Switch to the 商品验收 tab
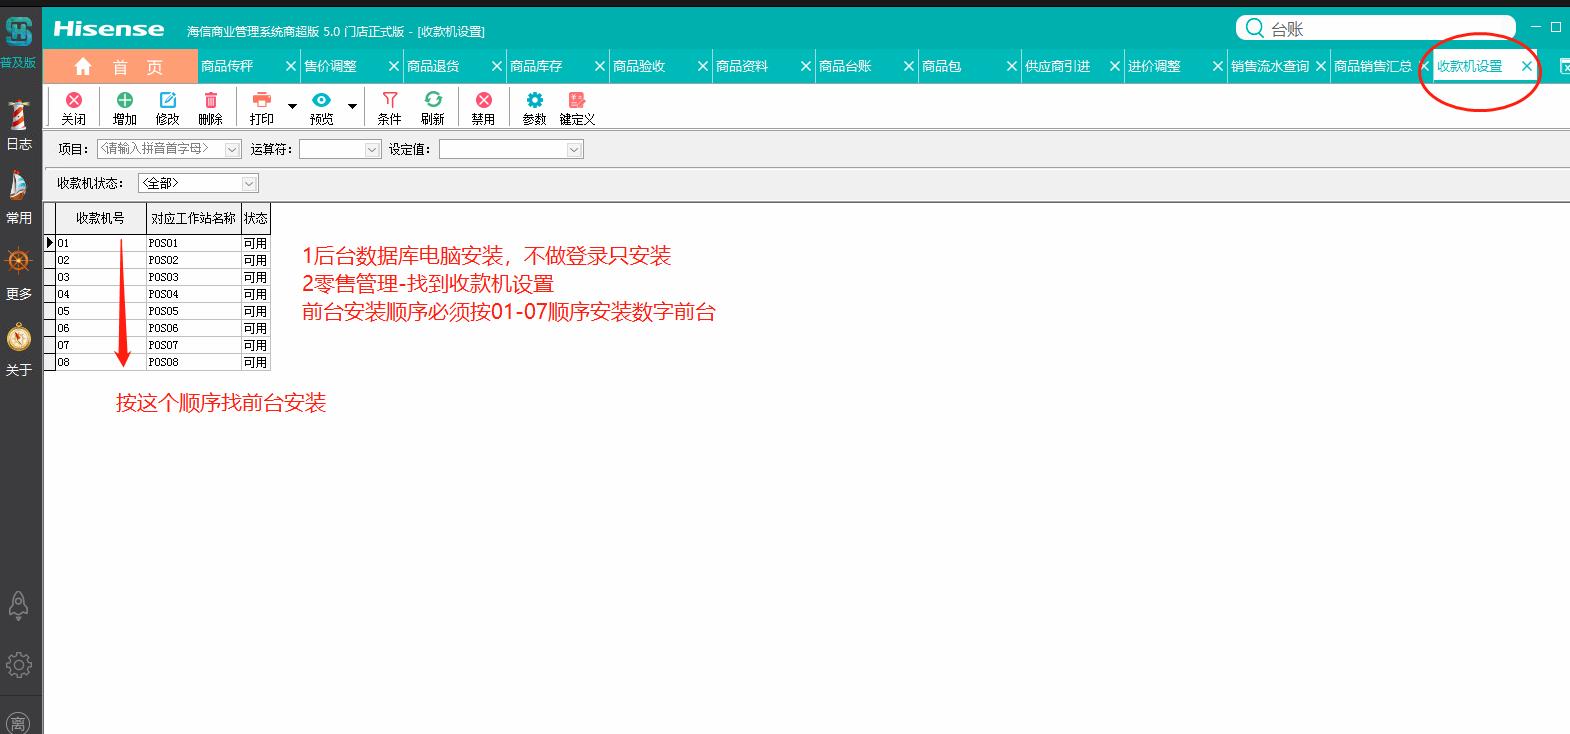 639,66
